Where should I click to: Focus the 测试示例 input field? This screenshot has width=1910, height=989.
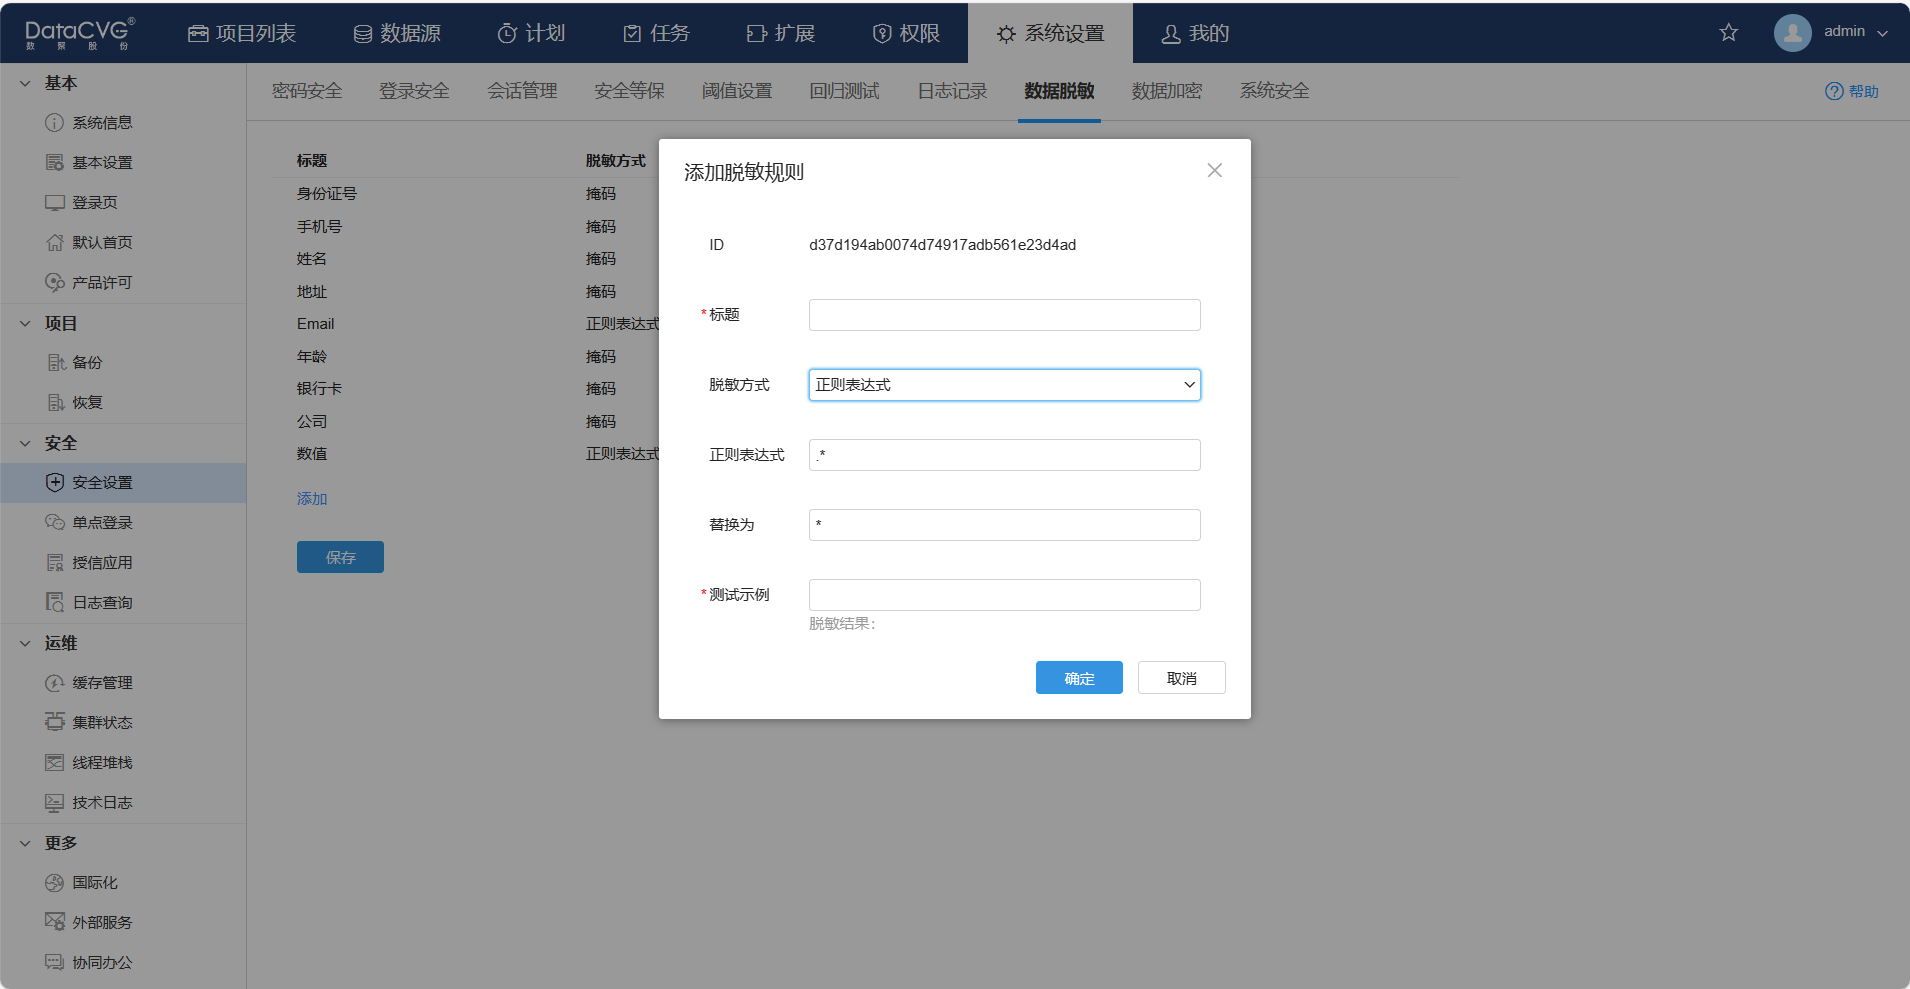point(1004,595)
